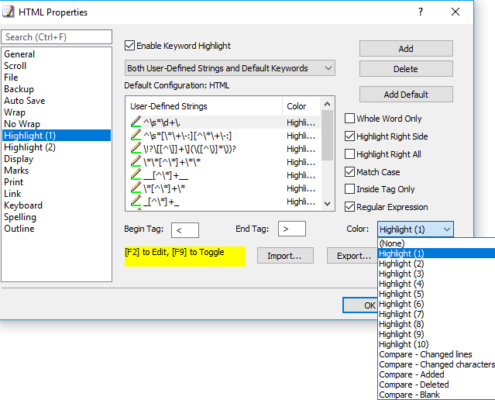Click the pencil icon beside _[^\*]+_ string

coord(136,201)
